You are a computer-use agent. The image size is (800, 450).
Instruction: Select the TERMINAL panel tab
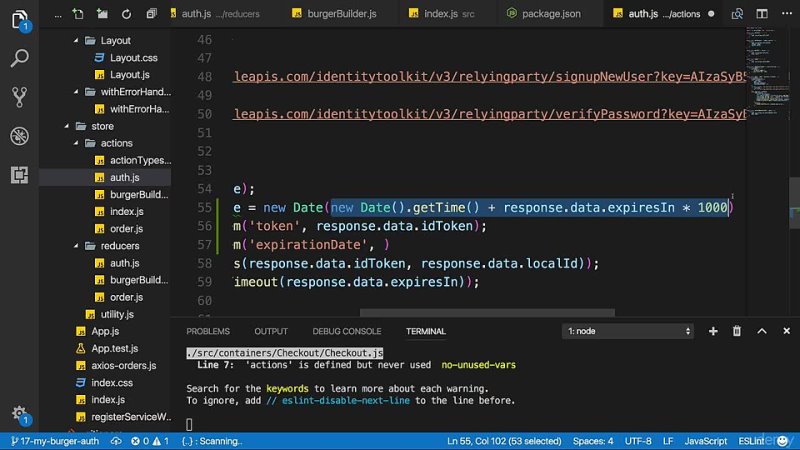pyautogui.click(x=426, y=331)
